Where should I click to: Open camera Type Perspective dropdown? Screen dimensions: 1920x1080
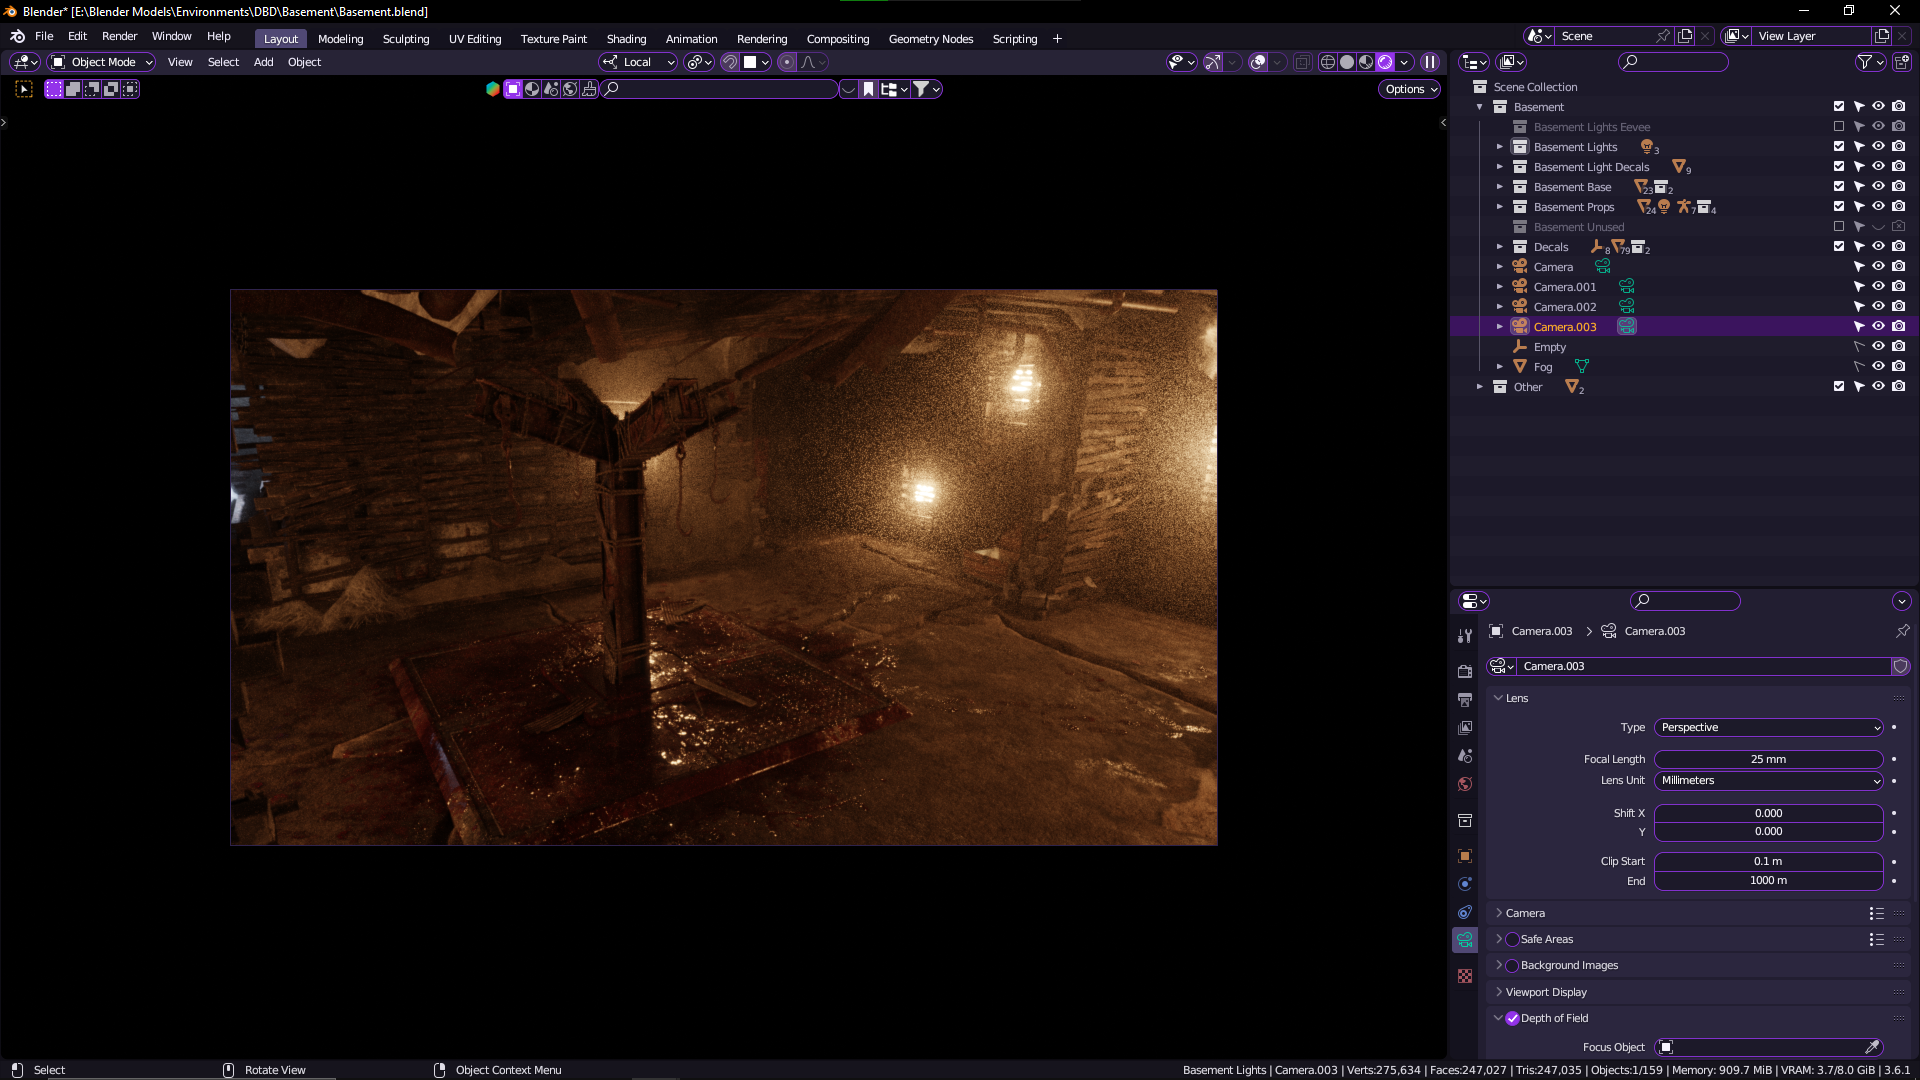pos(1768,727)
